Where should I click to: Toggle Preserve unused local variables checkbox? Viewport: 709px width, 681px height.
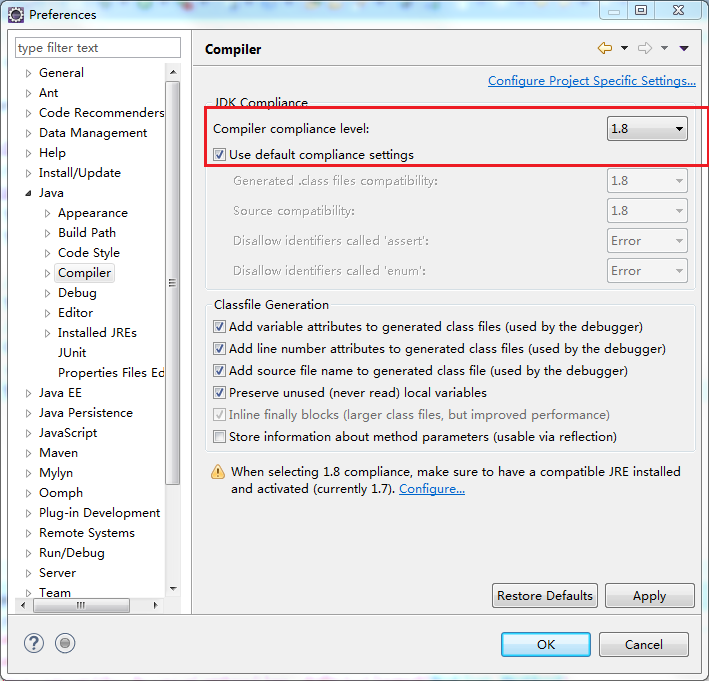coord(219,393)
